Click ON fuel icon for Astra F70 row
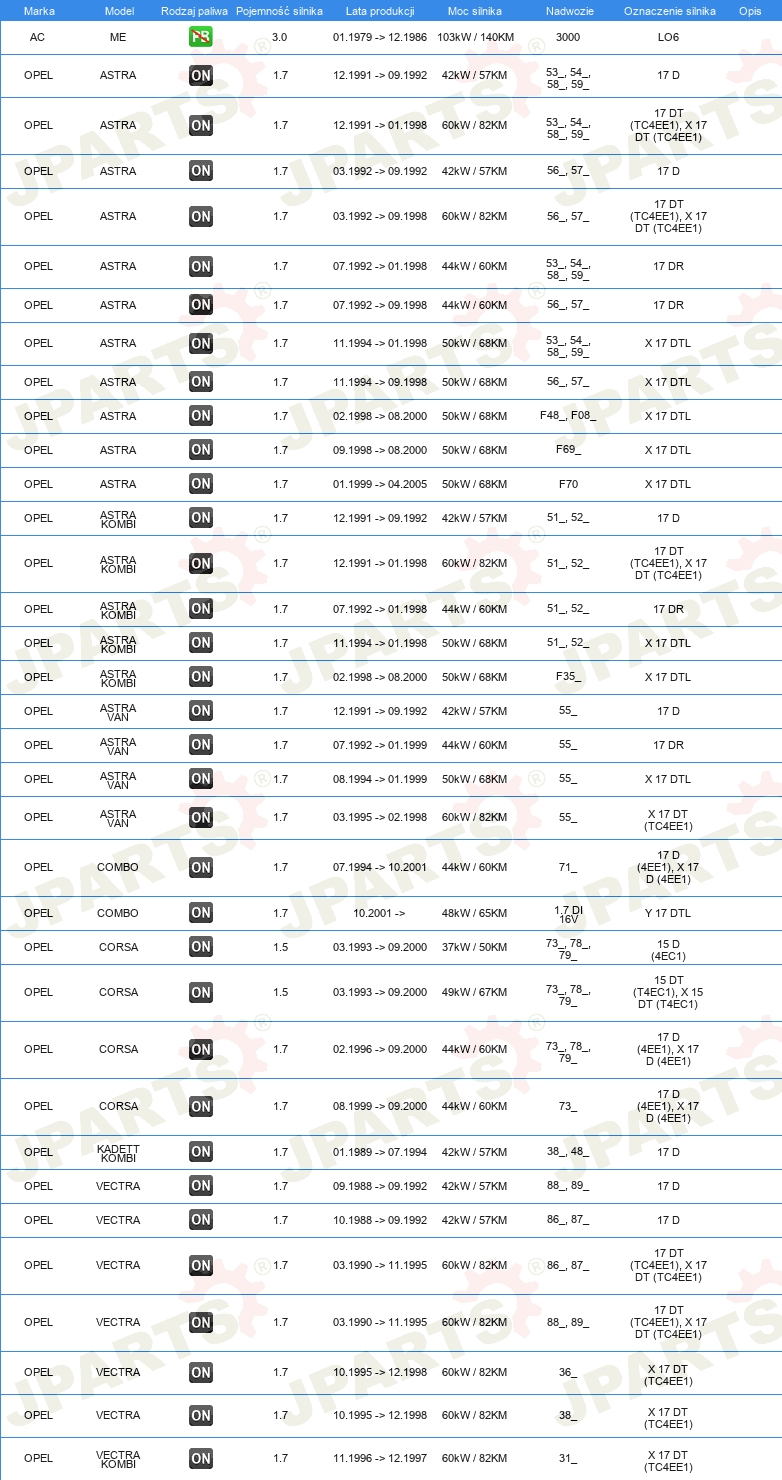 [x=201, y=484]
